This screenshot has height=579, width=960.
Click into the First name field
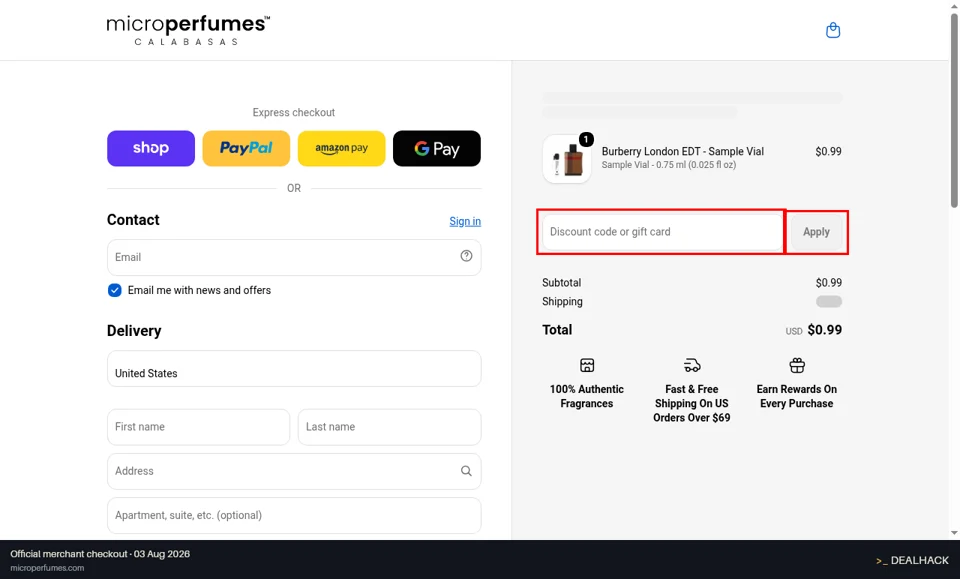click(x=198, y=427)
